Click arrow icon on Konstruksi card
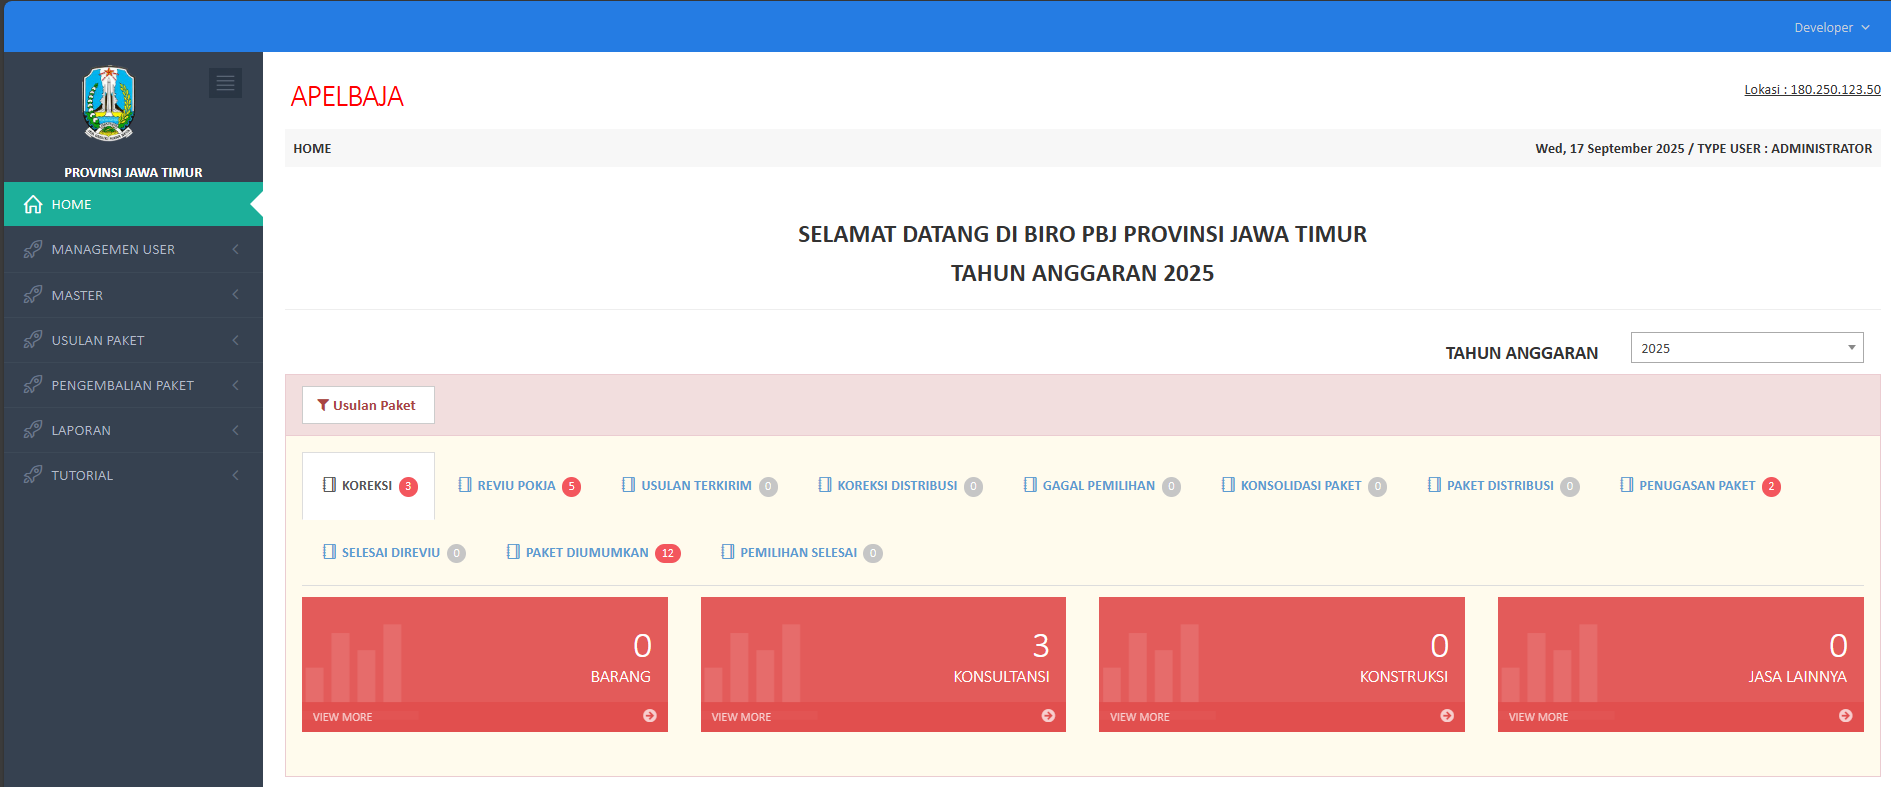The width and height of the screenshot is (1891, 787). click(x=1447, y=716)
